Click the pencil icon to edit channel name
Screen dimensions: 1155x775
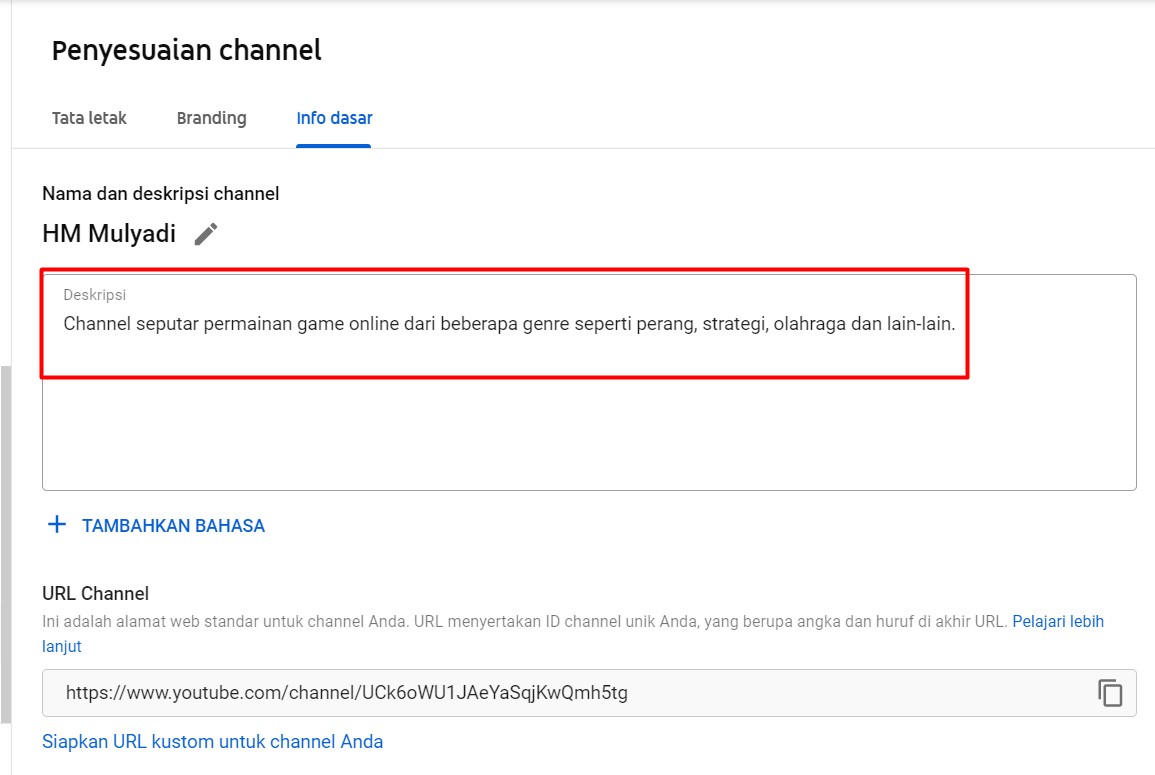pos(206,234)
